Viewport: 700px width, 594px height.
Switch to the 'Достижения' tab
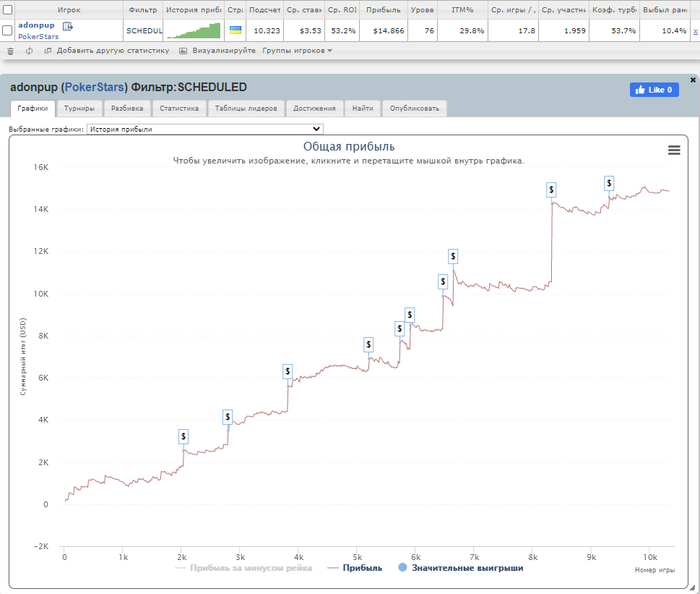pyautogui.click(x=314, y=108)
